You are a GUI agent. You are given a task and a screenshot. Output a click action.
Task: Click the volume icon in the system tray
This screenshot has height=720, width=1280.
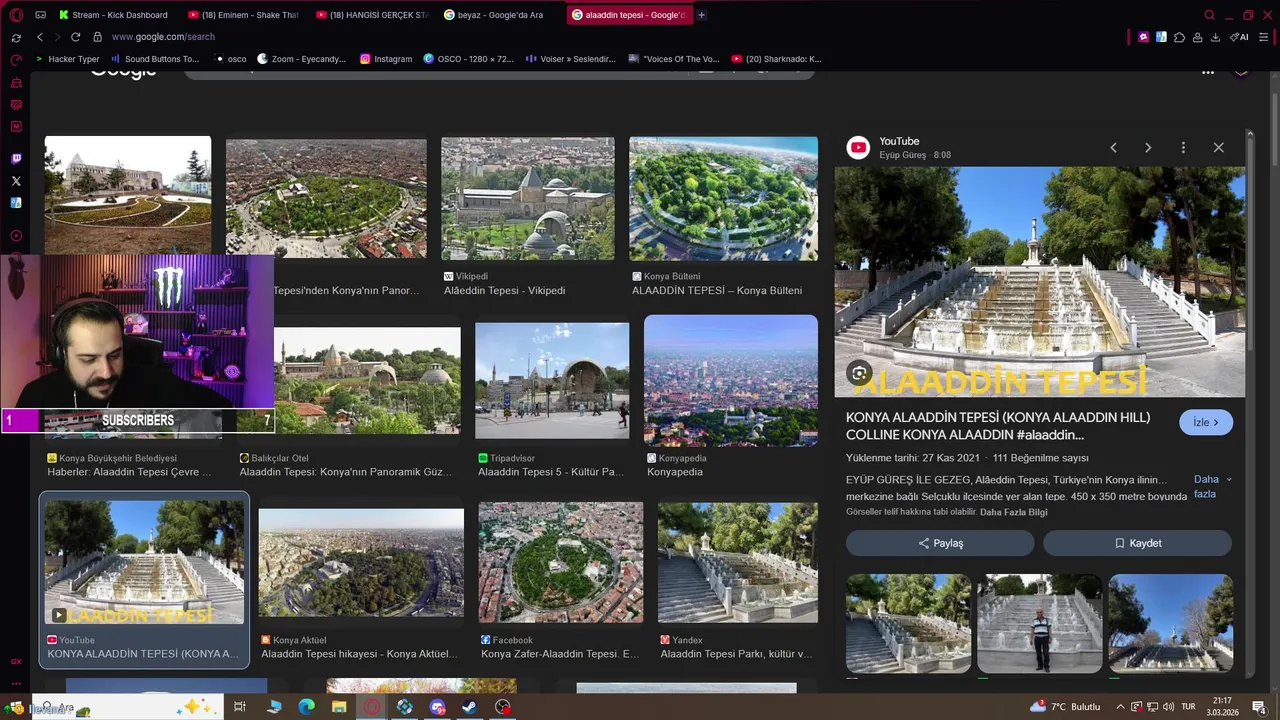[1169, 707]
